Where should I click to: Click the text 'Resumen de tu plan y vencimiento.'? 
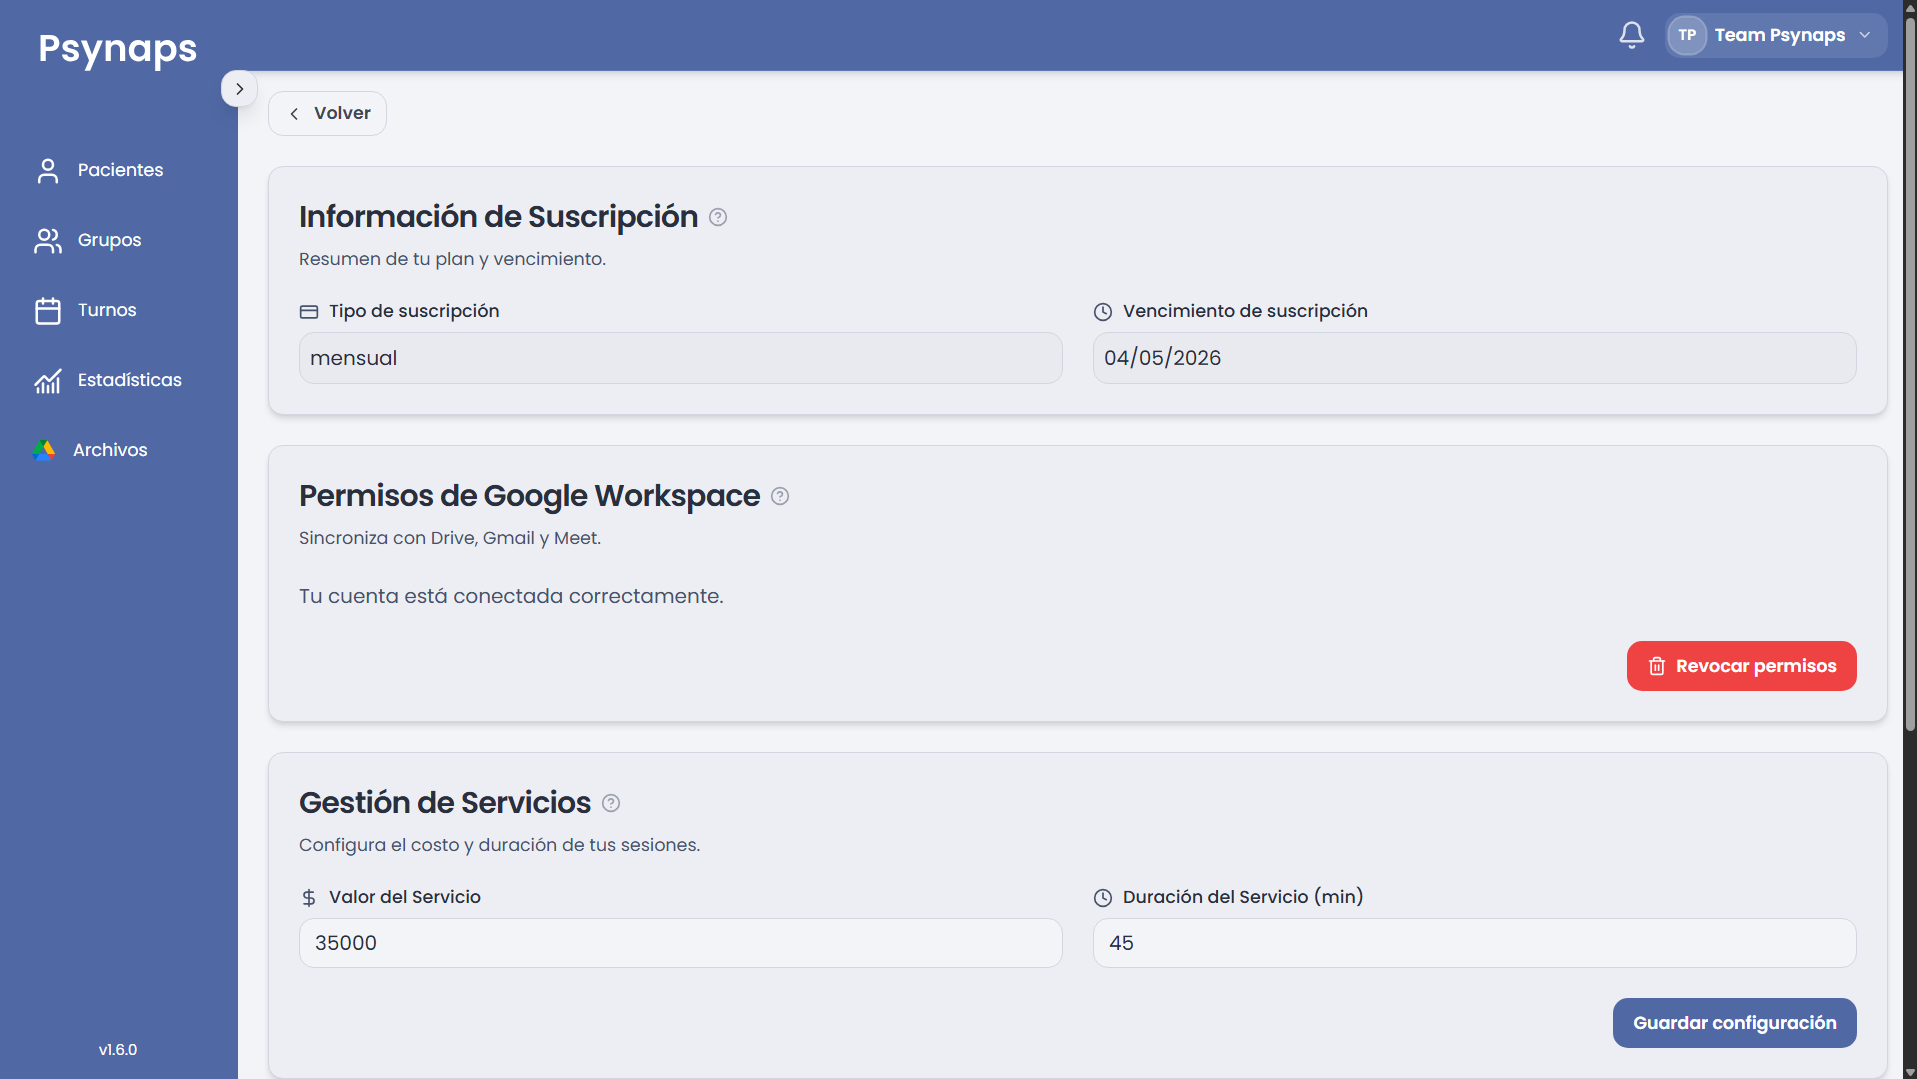[x=452, y=259]
